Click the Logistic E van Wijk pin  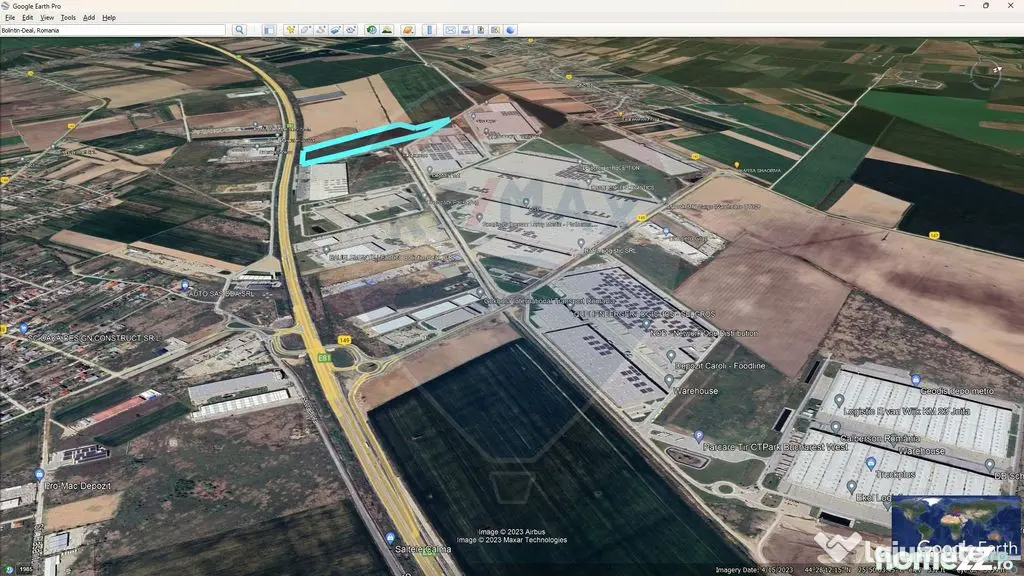tap(839, 400)
